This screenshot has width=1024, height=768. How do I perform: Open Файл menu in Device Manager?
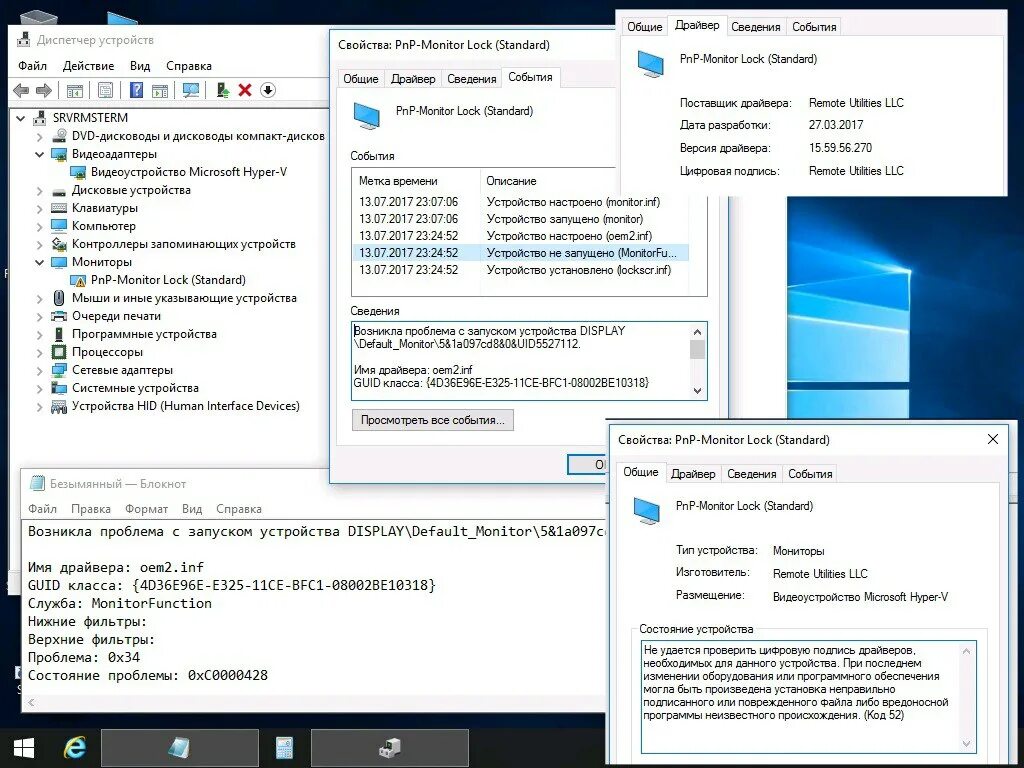coord(32,66)
